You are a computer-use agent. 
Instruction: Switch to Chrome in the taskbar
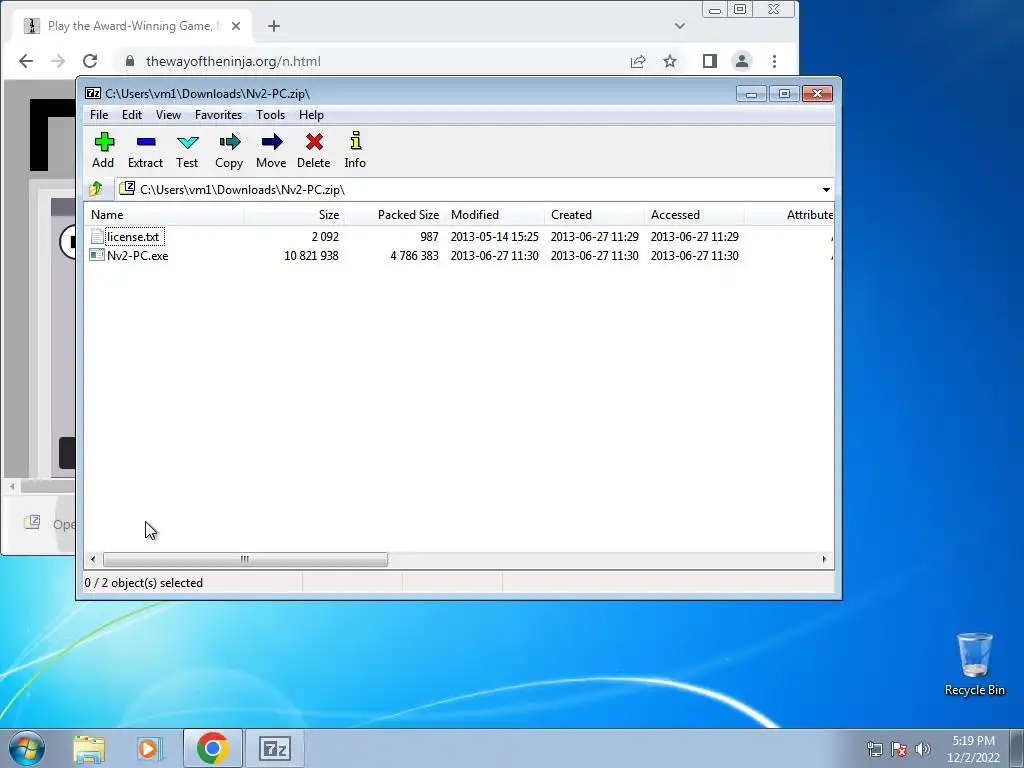212,748
